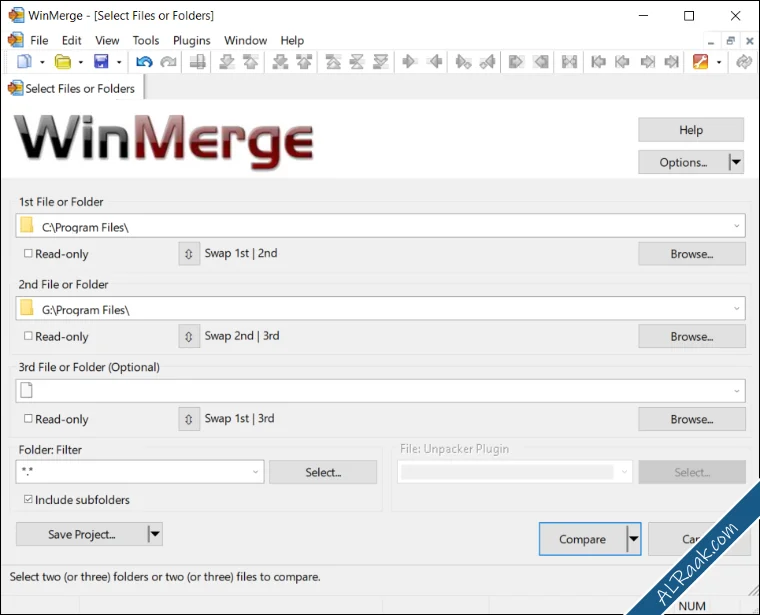Click the orange Options wrench icon
The image size is (760, 615).
[x=700, y=62]
